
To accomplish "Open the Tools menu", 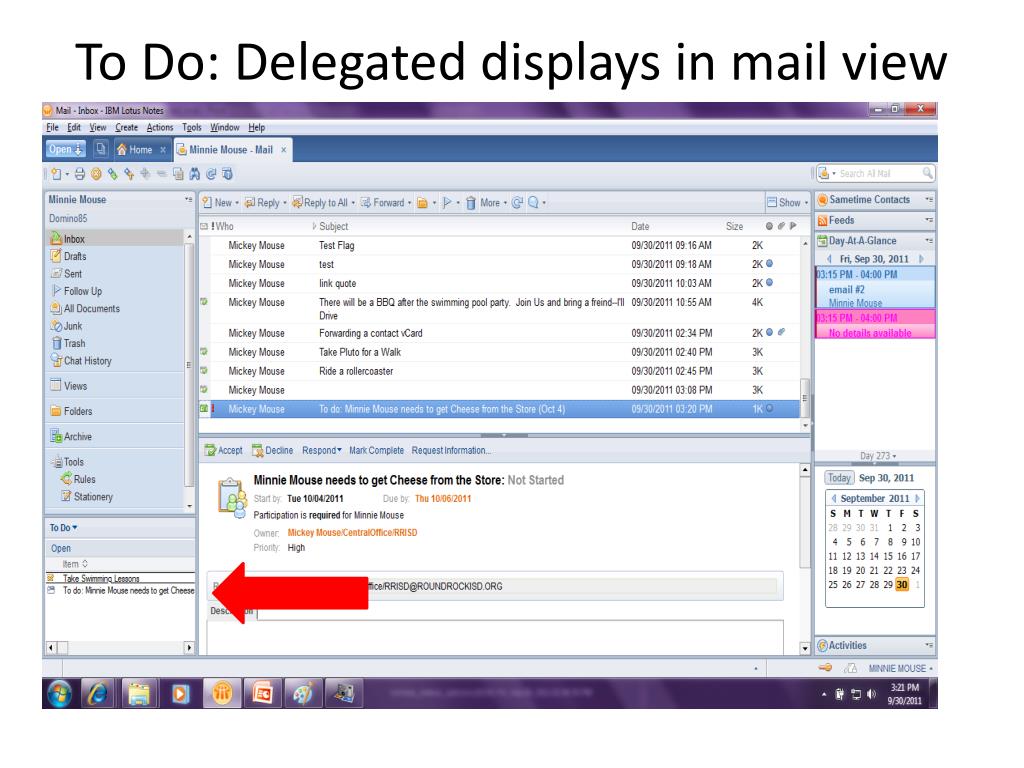I will [x=191, y=127].
